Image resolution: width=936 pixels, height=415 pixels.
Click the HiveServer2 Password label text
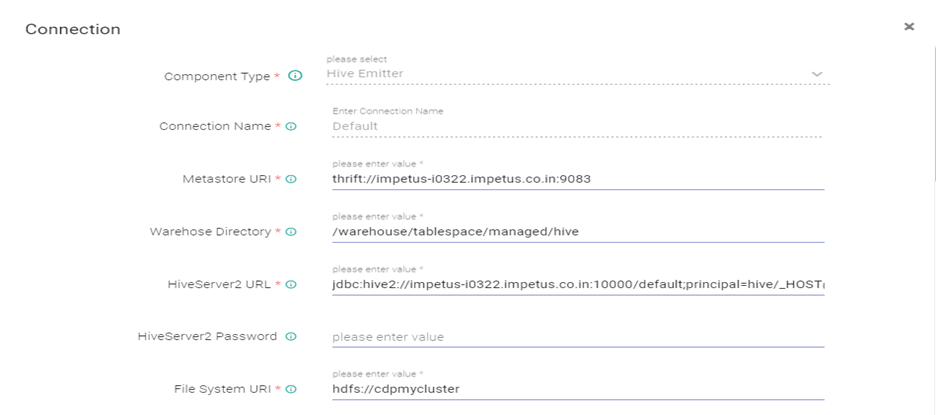tap(207, 337)
